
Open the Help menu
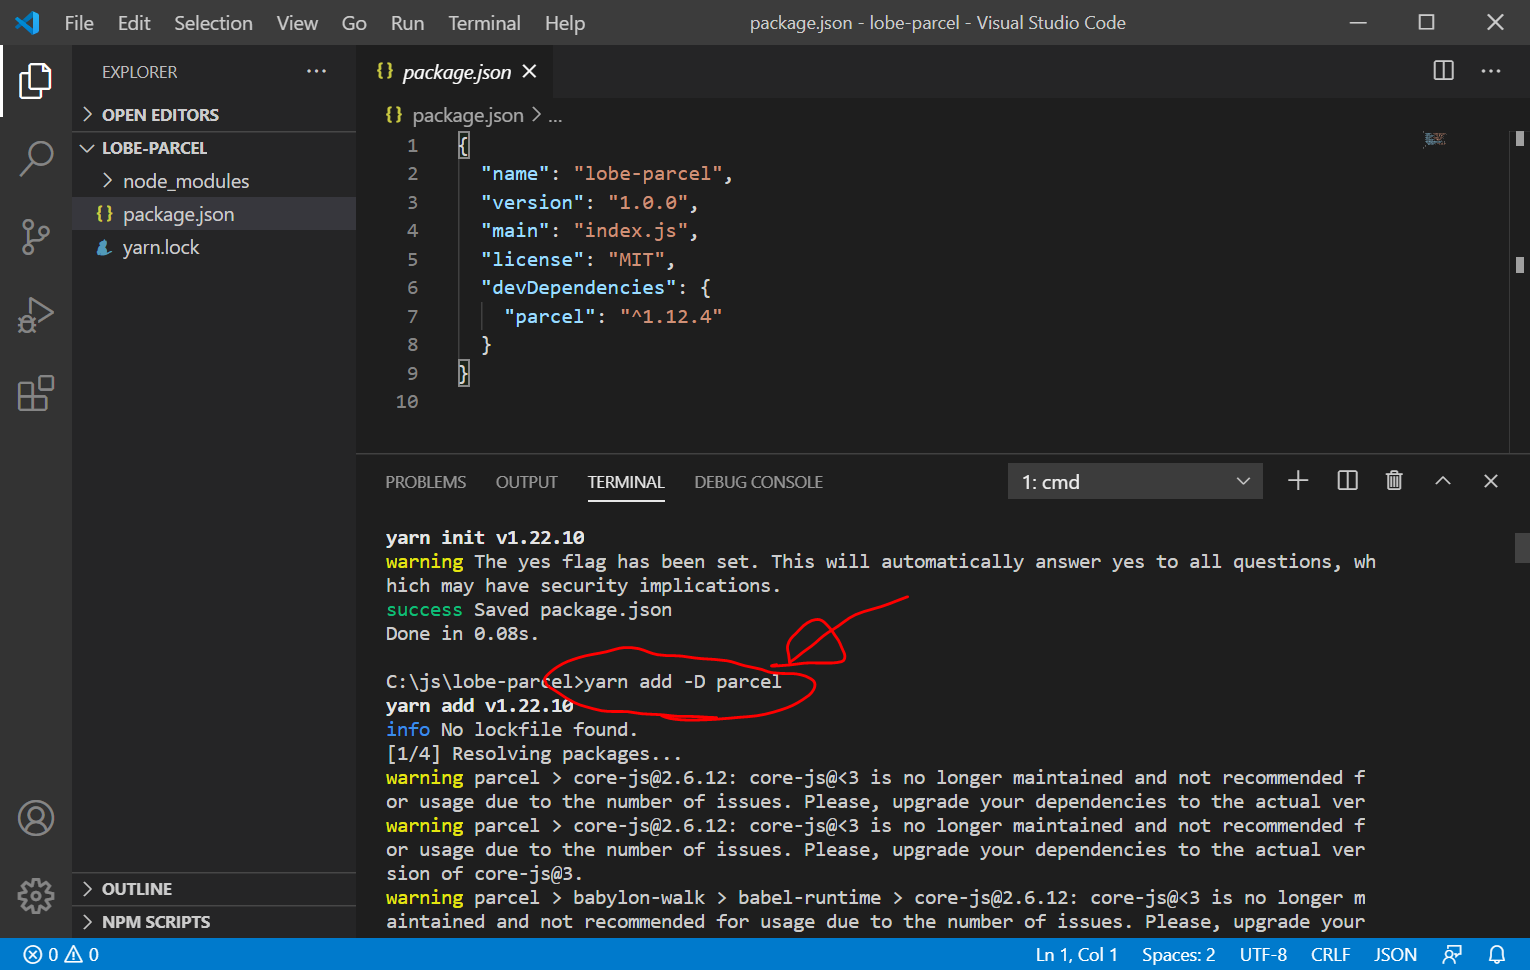565,23
